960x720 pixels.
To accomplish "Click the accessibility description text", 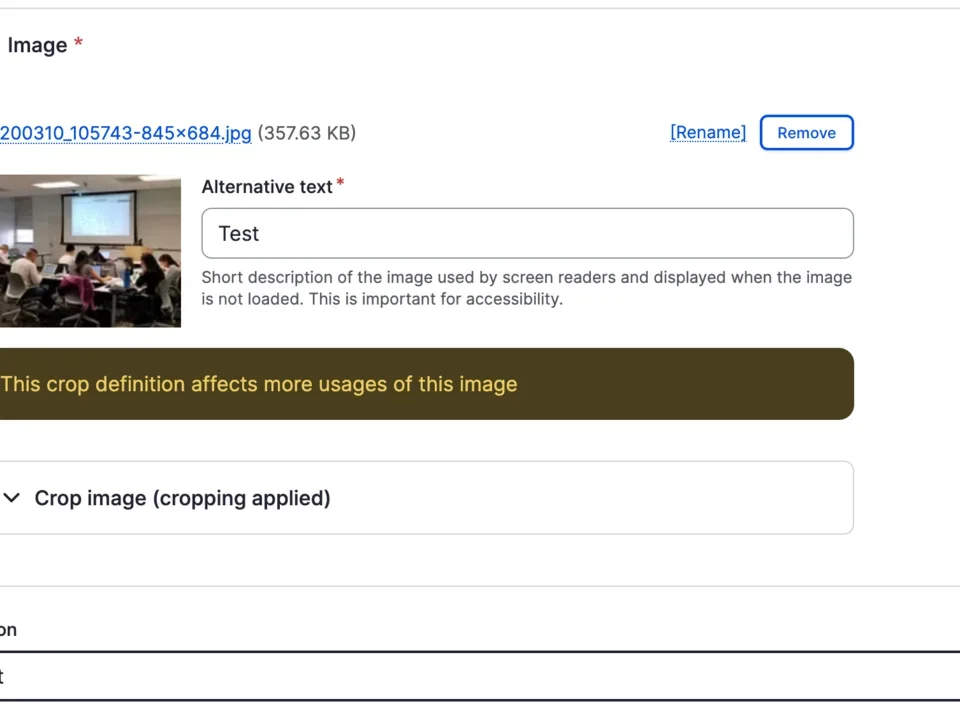I will tap(526, 288).
